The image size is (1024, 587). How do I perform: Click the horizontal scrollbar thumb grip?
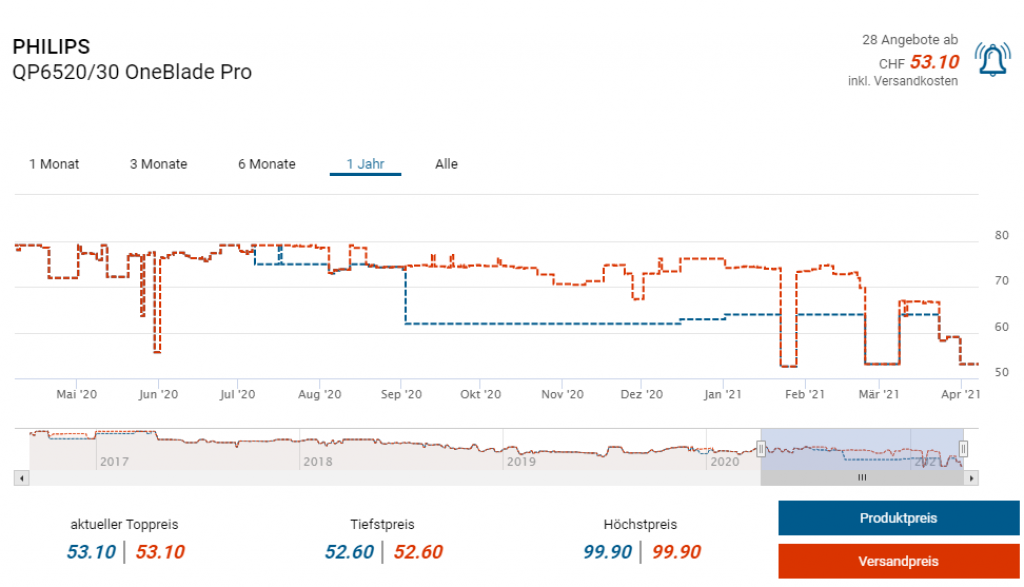862,478
